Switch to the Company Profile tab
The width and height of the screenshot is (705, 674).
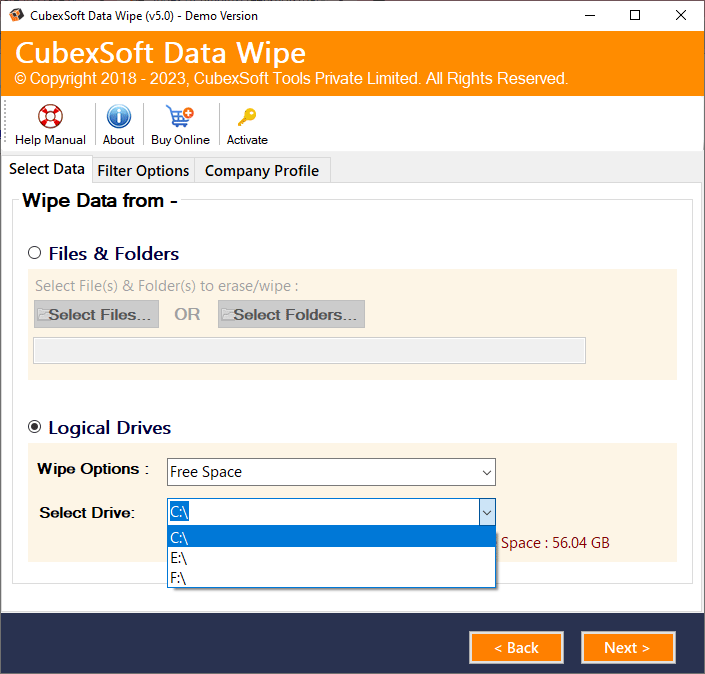pyautogui.click(x=262, y=171)
